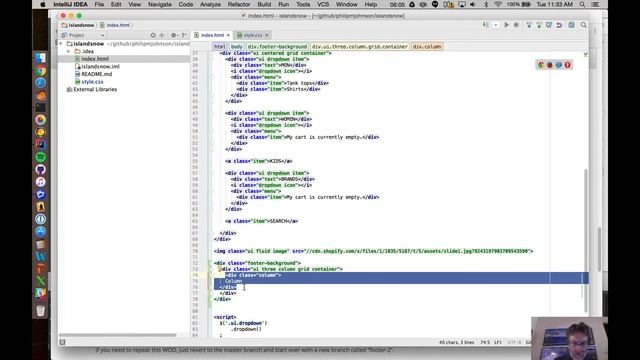Screen dimensions: 640x360
Task: Close the index.html editor tab
Action: pyautogui.click(x=228, y=35)
